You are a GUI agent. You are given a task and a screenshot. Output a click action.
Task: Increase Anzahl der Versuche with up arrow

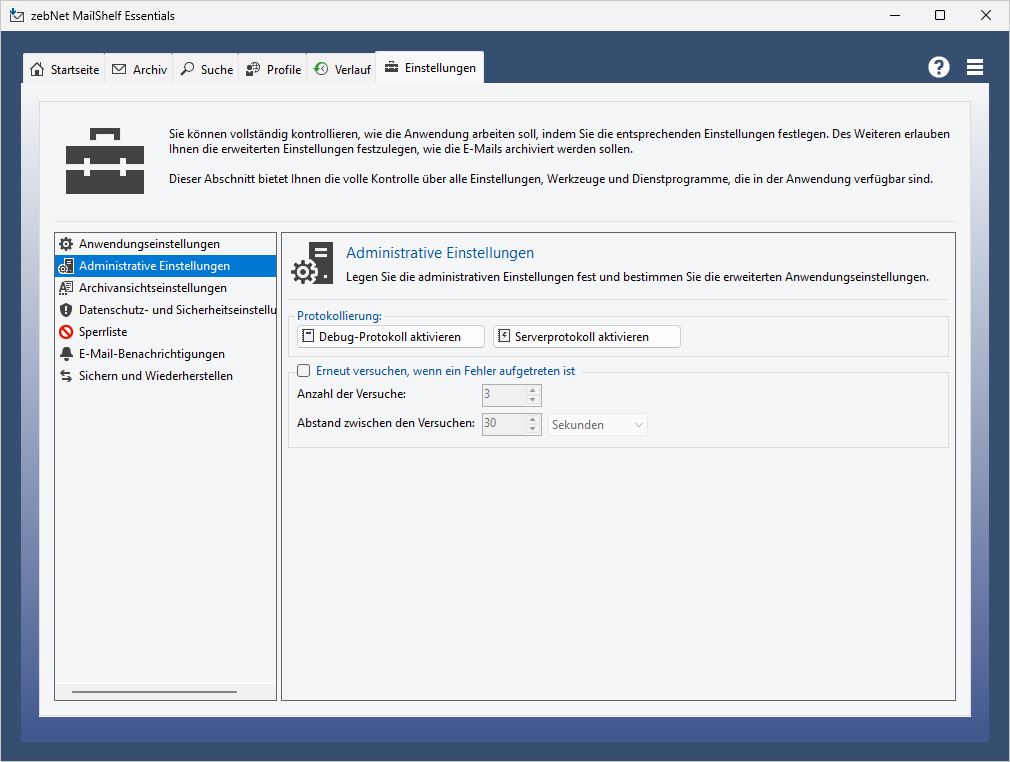point(533,389)
